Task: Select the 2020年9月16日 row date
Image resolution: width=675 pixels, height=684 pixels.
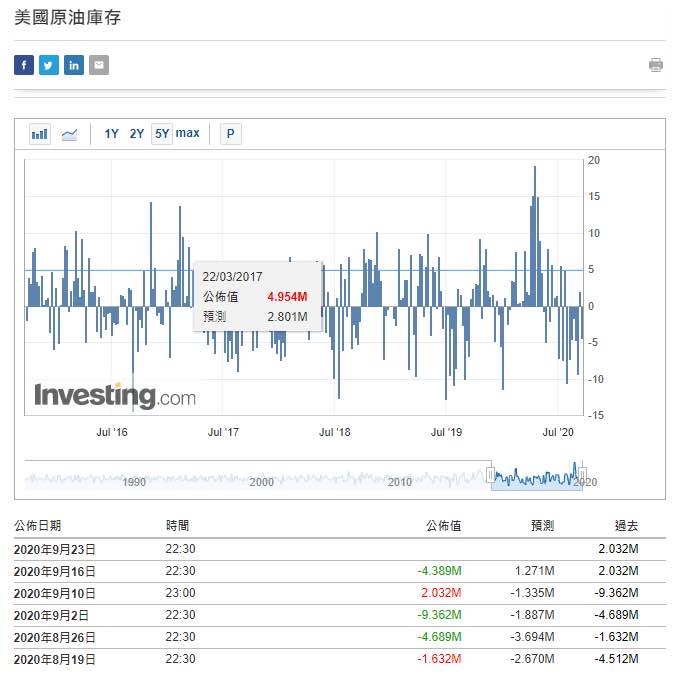Action: point(55,571)
